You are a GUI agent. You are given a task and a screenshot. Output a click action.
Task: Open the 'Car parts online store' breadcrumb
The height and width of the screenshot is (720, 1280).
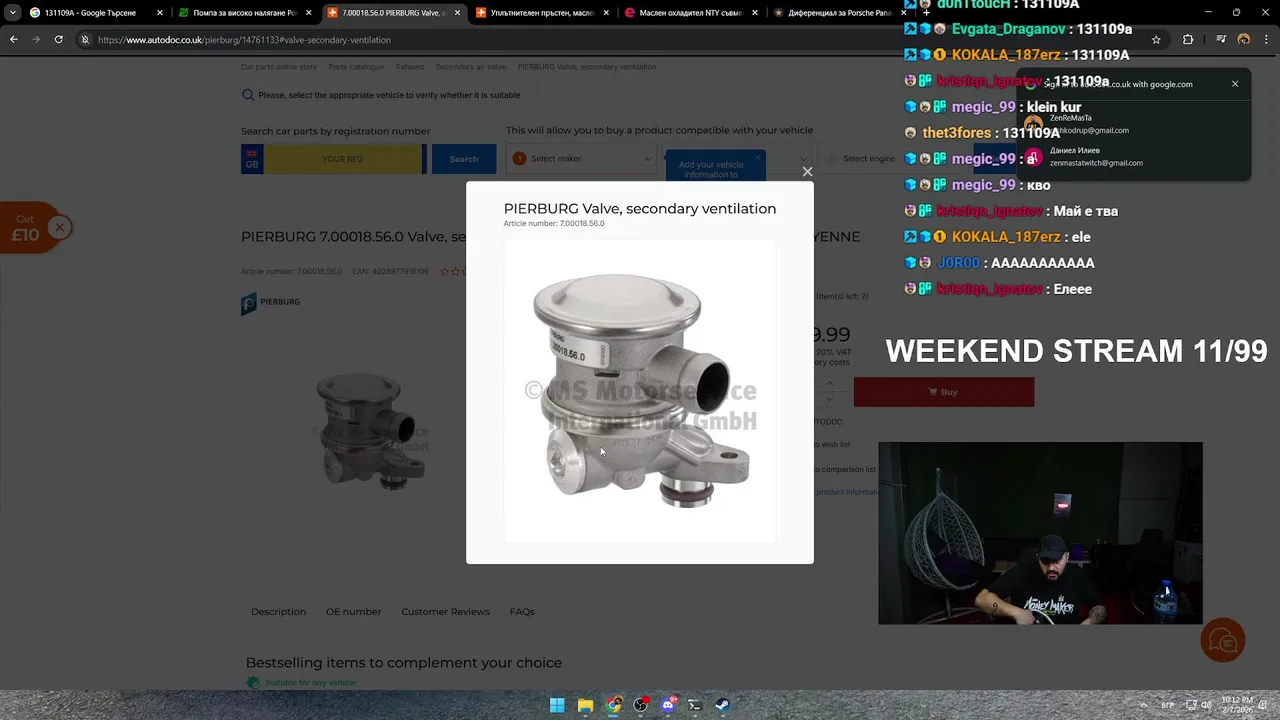[279, 67]
